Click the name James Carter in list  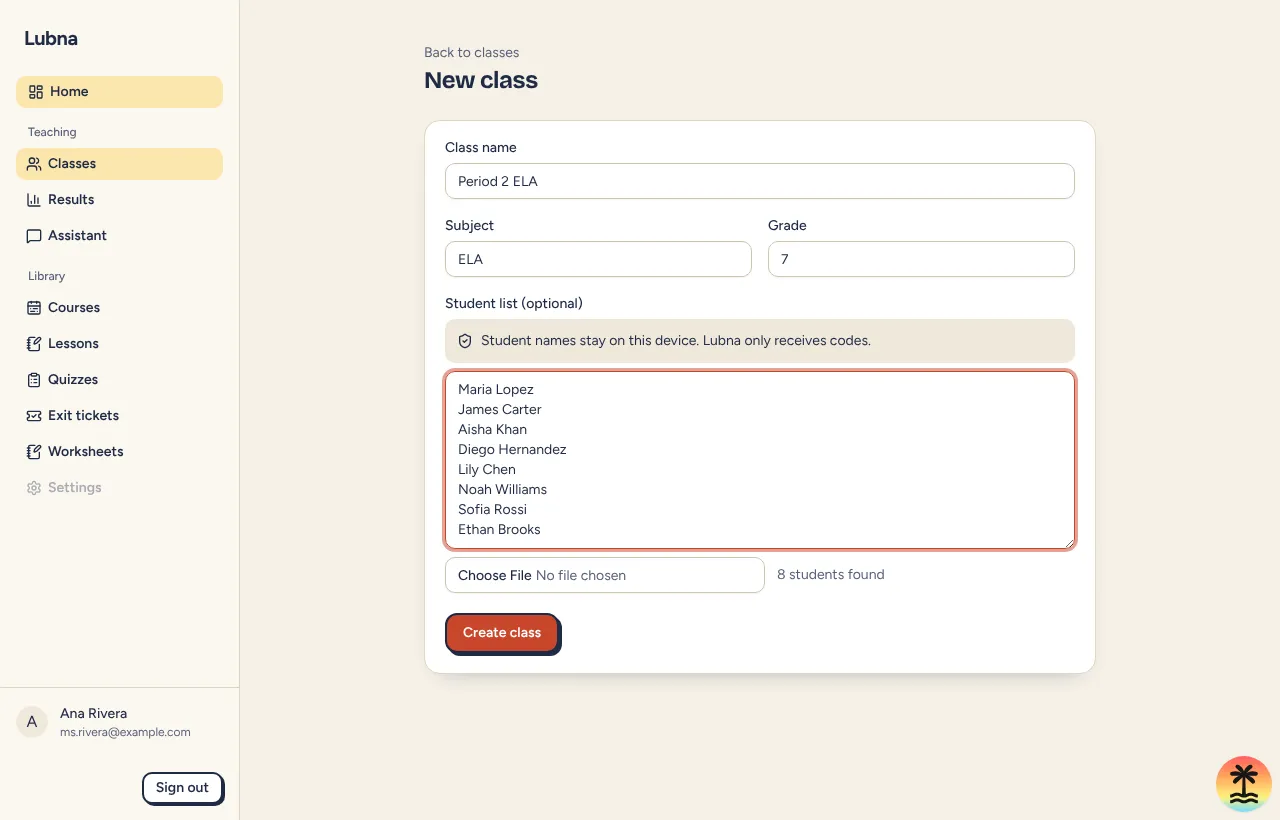pos(500,410)
